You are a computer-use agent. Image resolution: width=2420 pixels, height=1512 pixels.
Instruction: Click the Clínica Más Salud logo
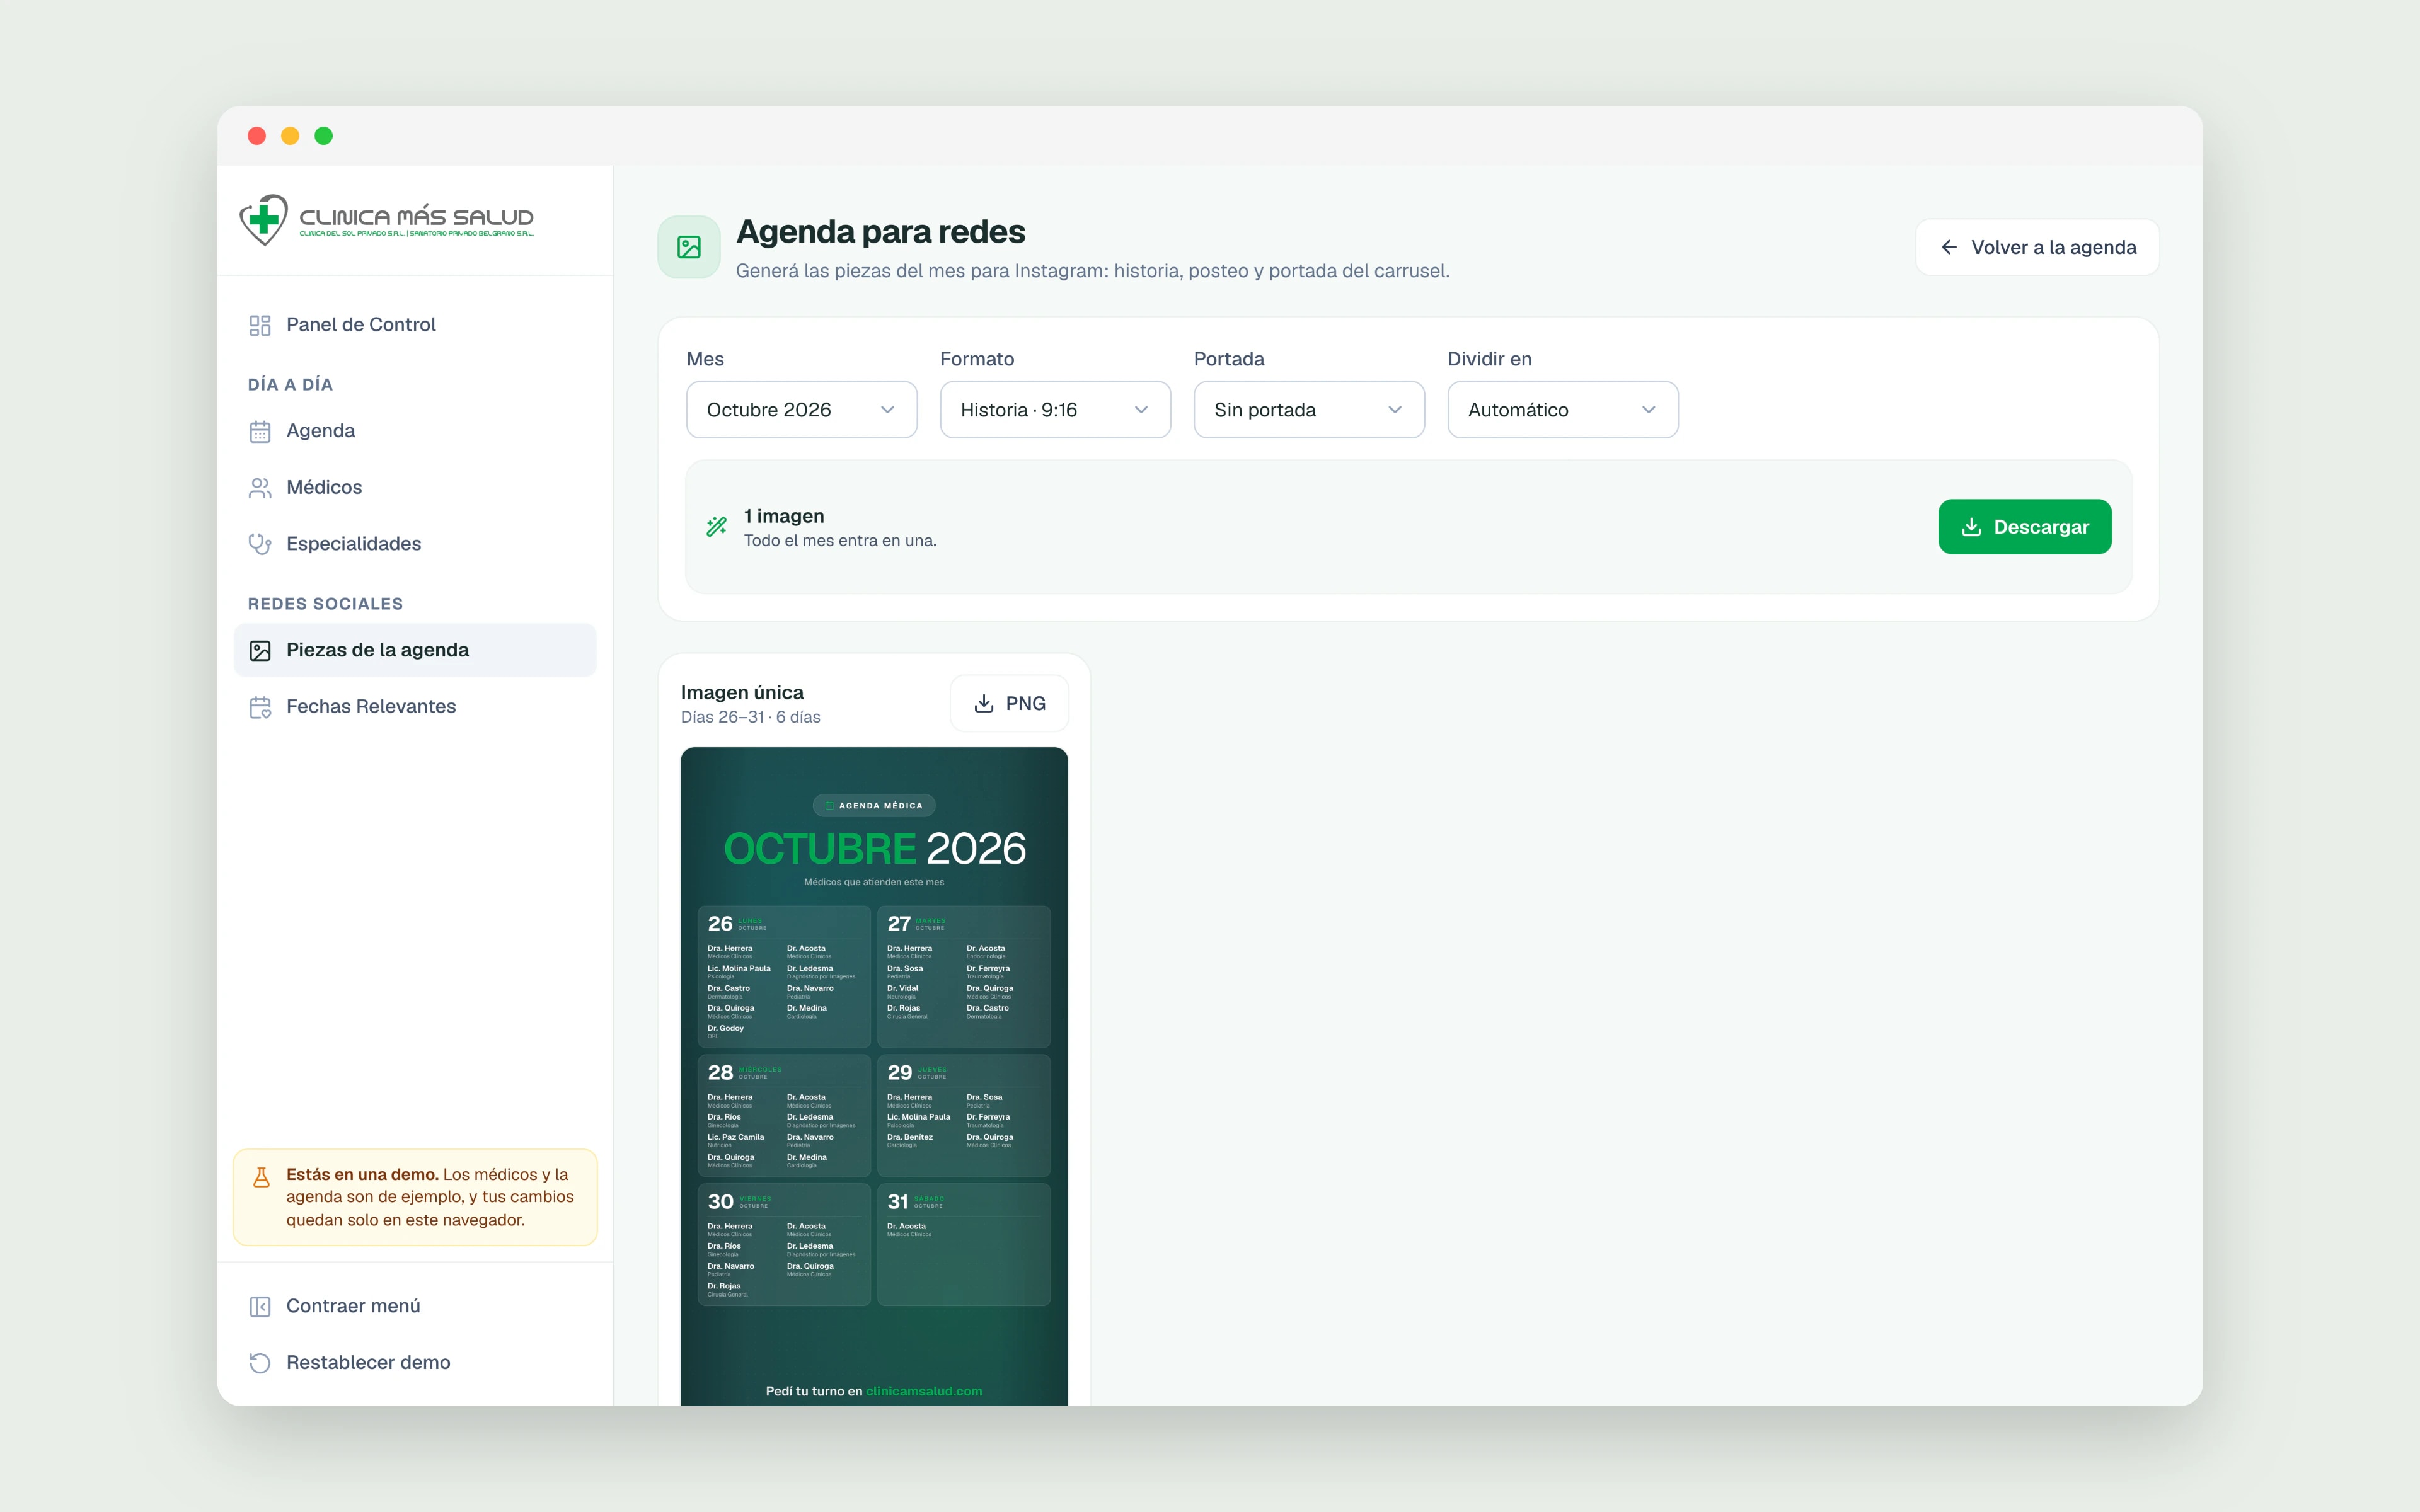tap(386, 219)
